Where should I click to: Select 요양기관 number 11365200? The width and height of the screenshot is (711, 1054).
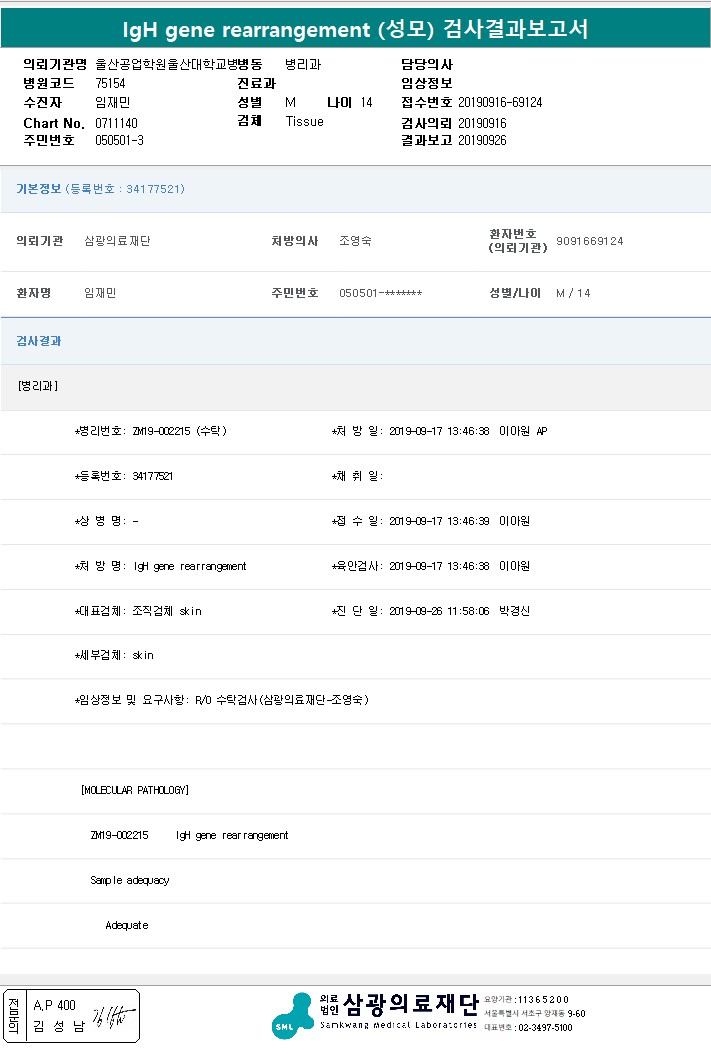click(543, 1000)
